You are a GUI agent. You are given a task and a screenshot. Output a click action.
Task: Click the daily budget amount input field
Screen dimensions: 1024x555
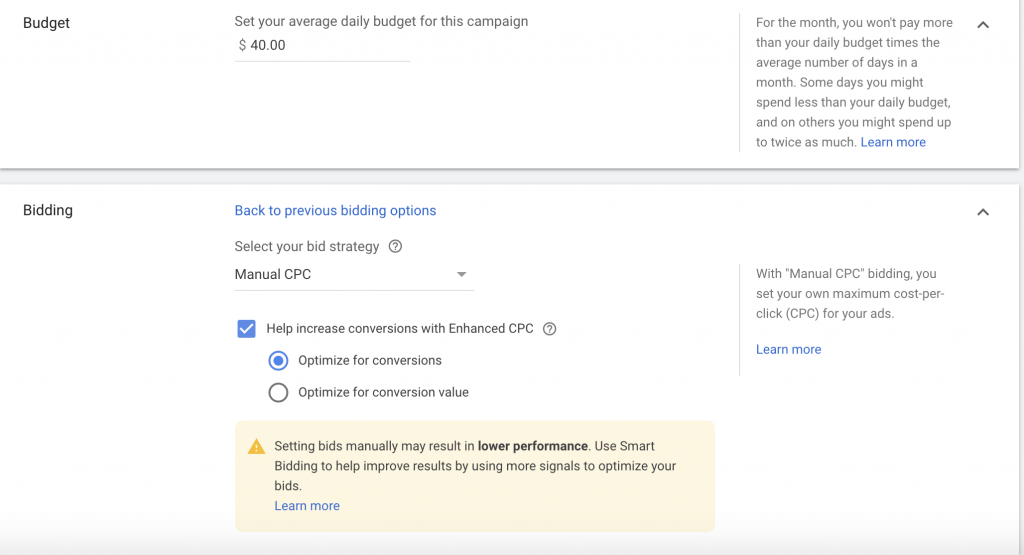pos(325,45)
